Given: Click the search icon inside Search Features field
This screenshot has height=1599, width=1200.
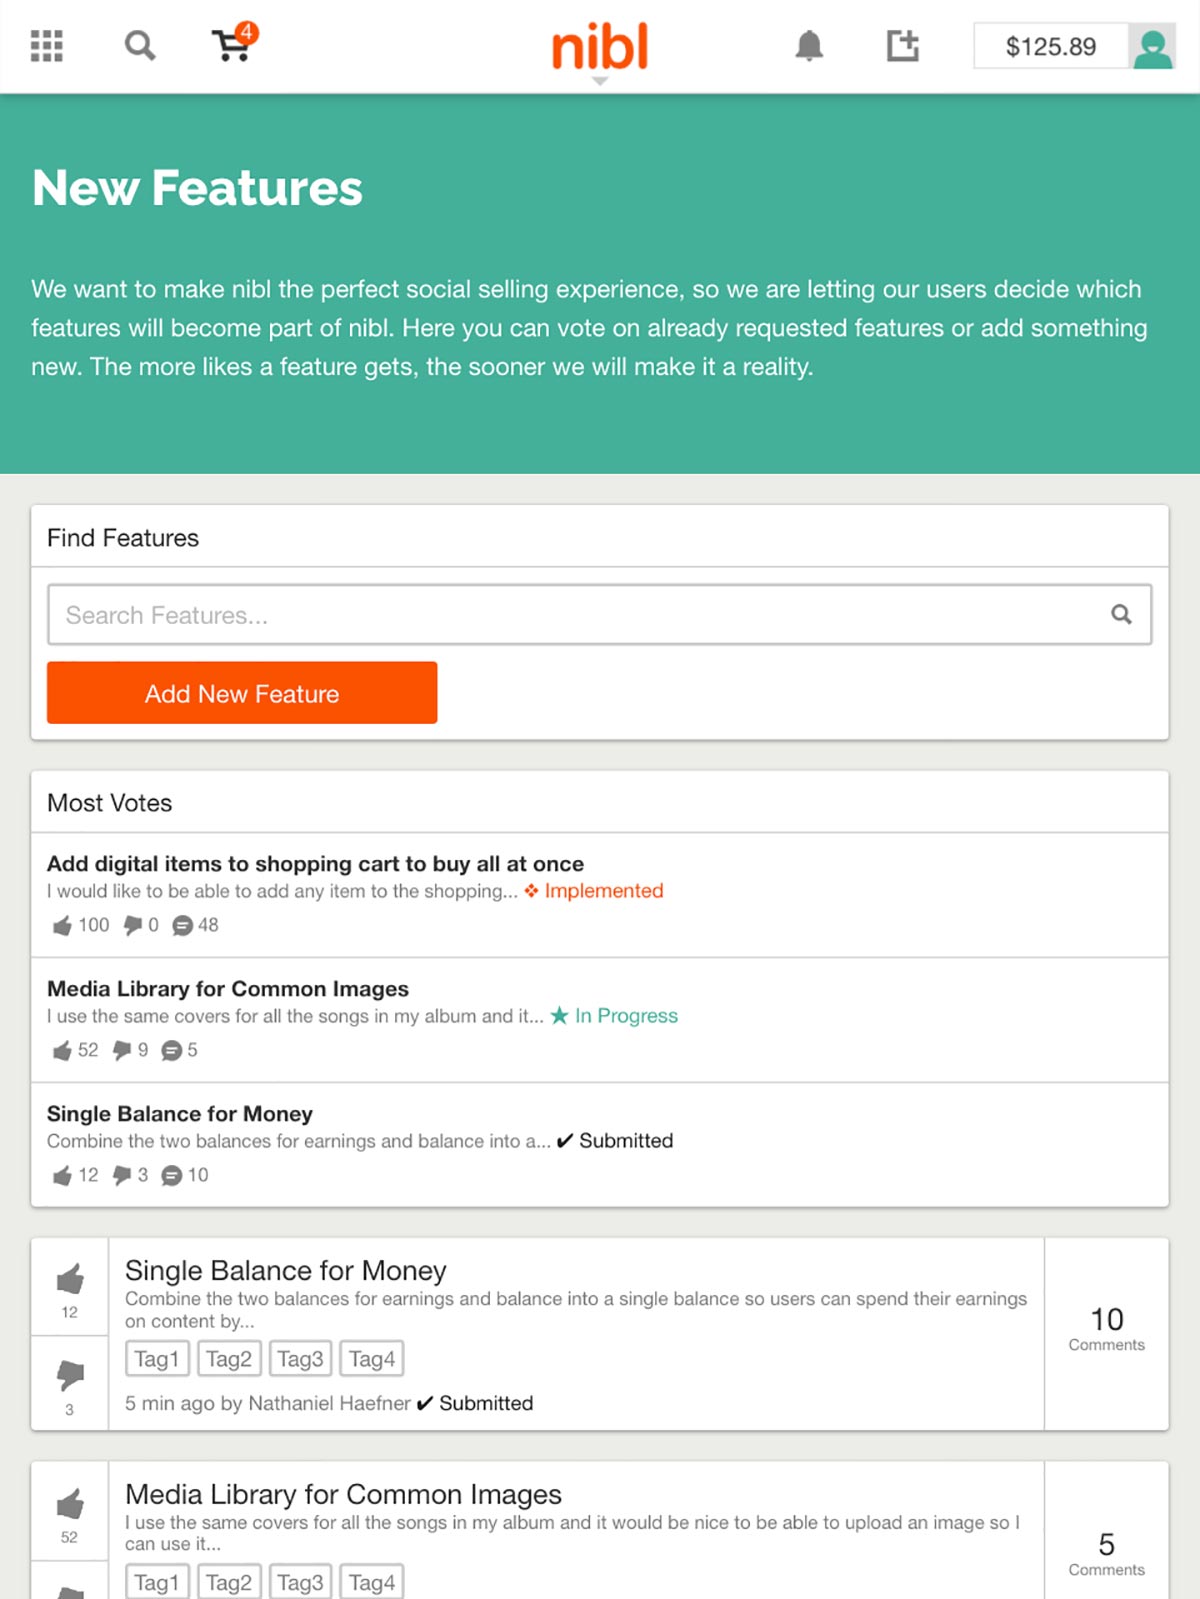Looking at the screenshot, I should click(1121, 614).
